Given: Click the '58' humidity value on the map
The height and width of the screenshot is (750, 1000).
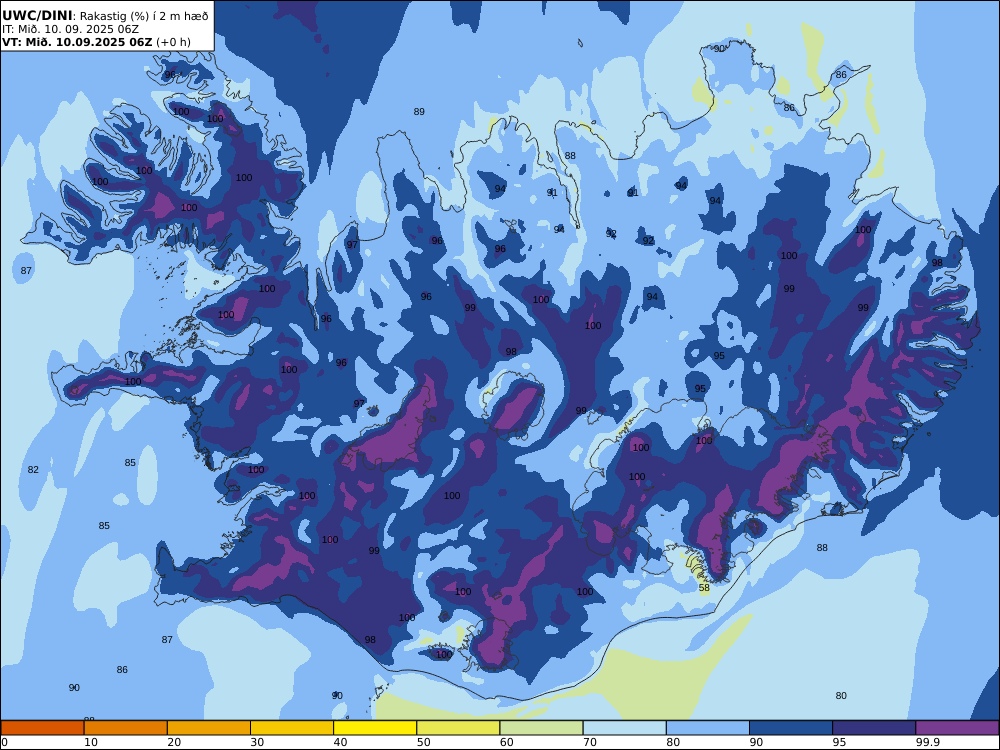Looking at the screenshot, I should (x=704, y=588).
